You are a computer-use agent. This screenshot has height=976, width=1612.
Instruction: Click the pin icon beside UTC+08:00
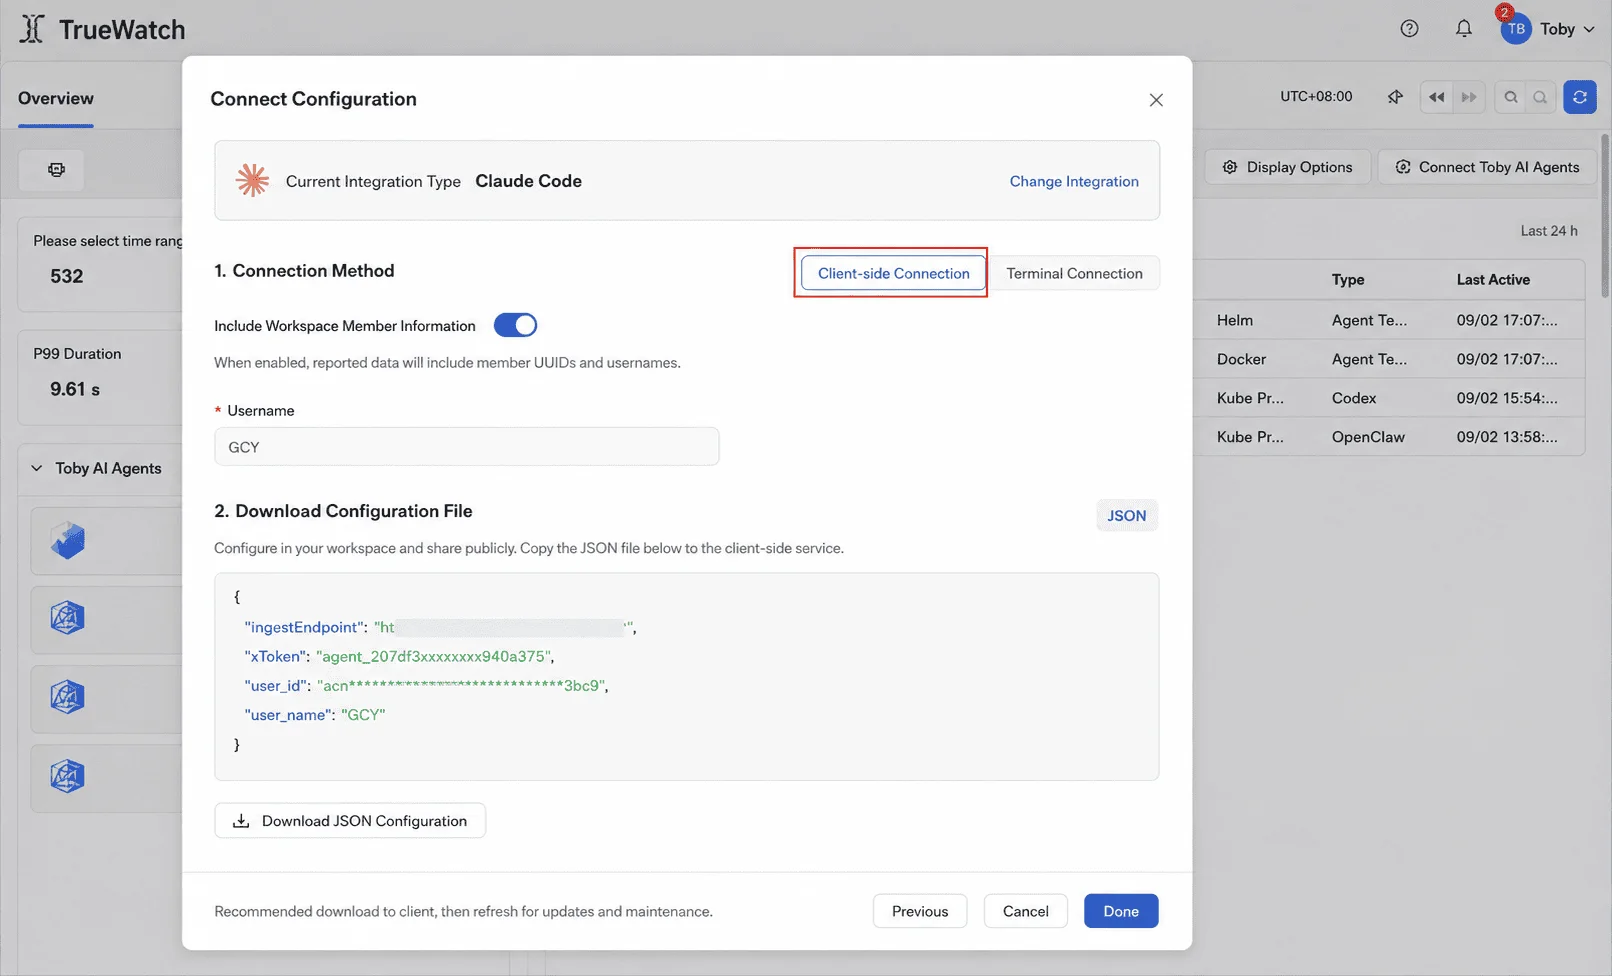1395,97
